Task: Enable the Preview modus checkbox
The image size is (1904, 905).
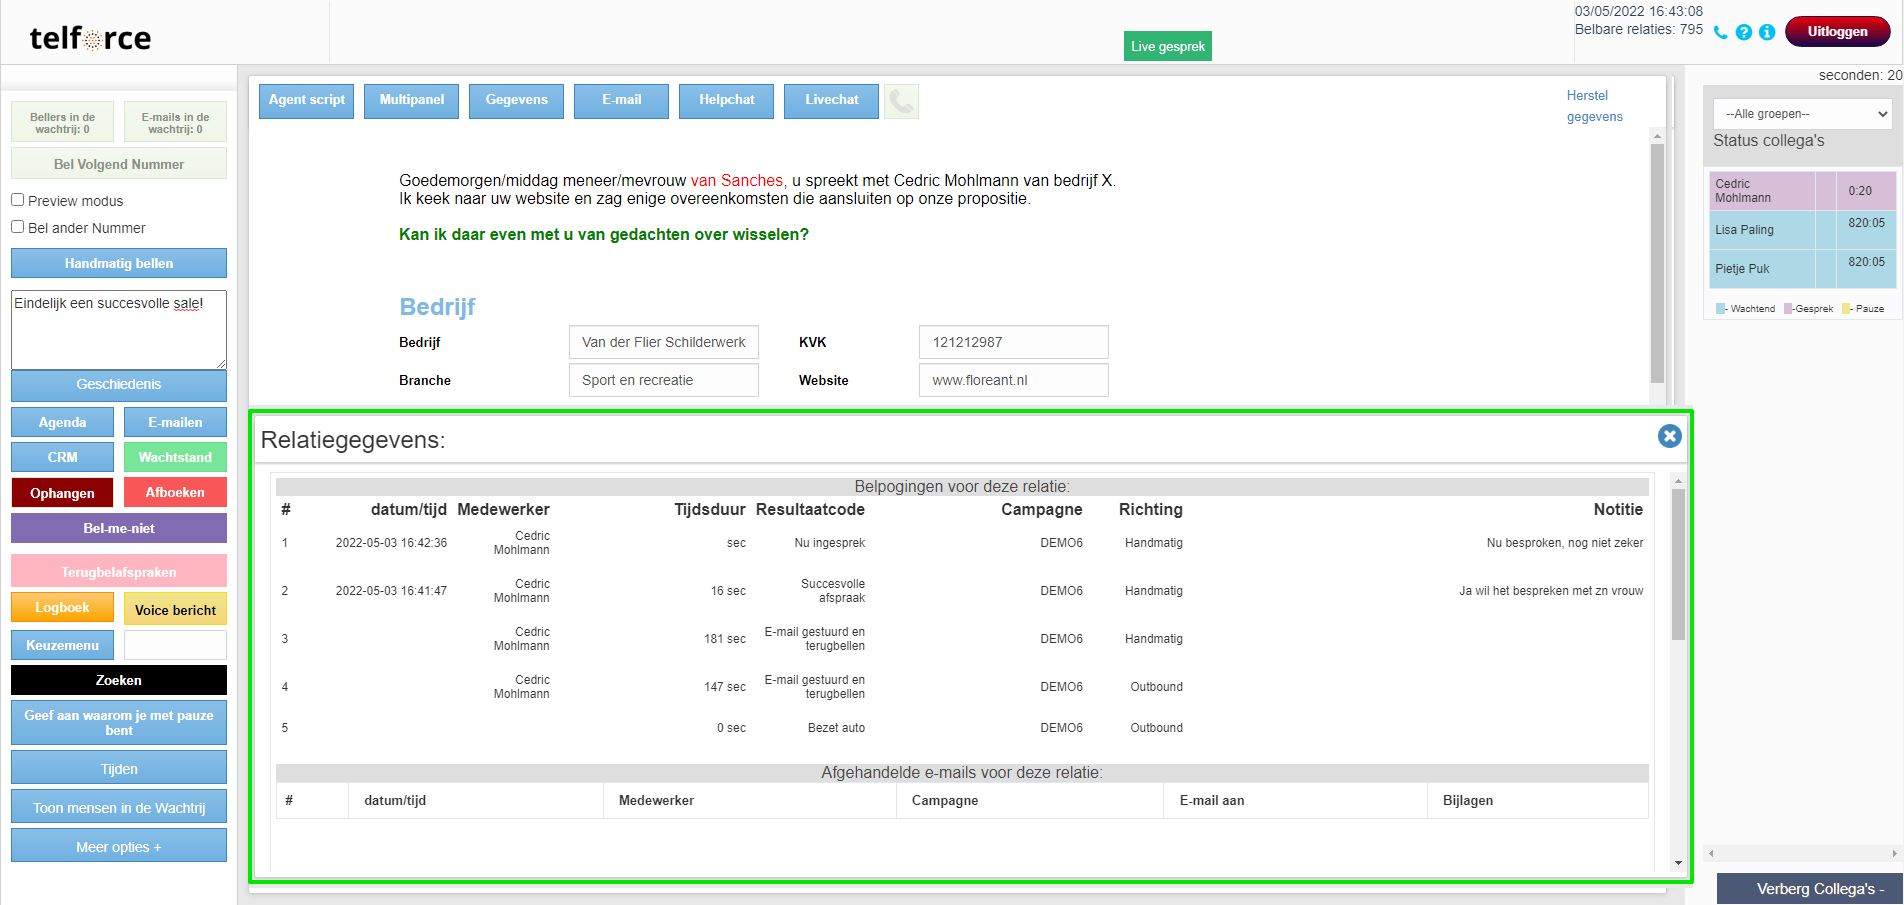Action: click(18, 200)
